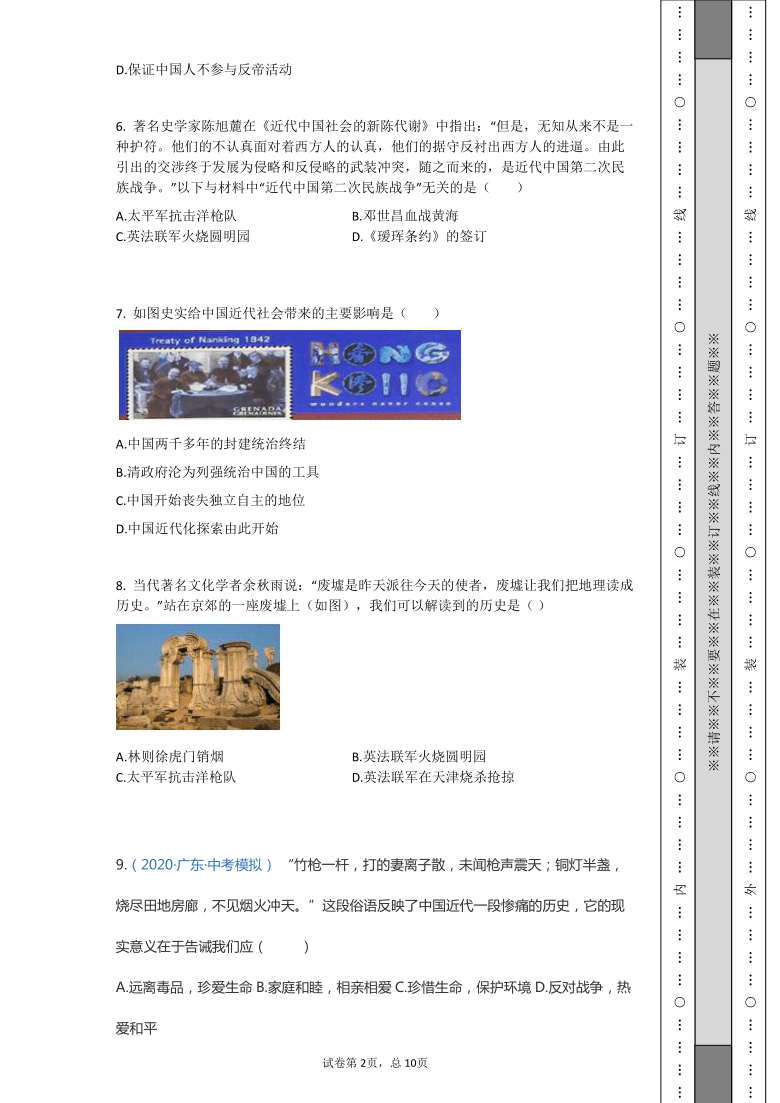Image resolution: width=780 pixels, height=1103 pixels.
Task: Select option D 中国近代化探索由此开始
Action: [197, 529]
